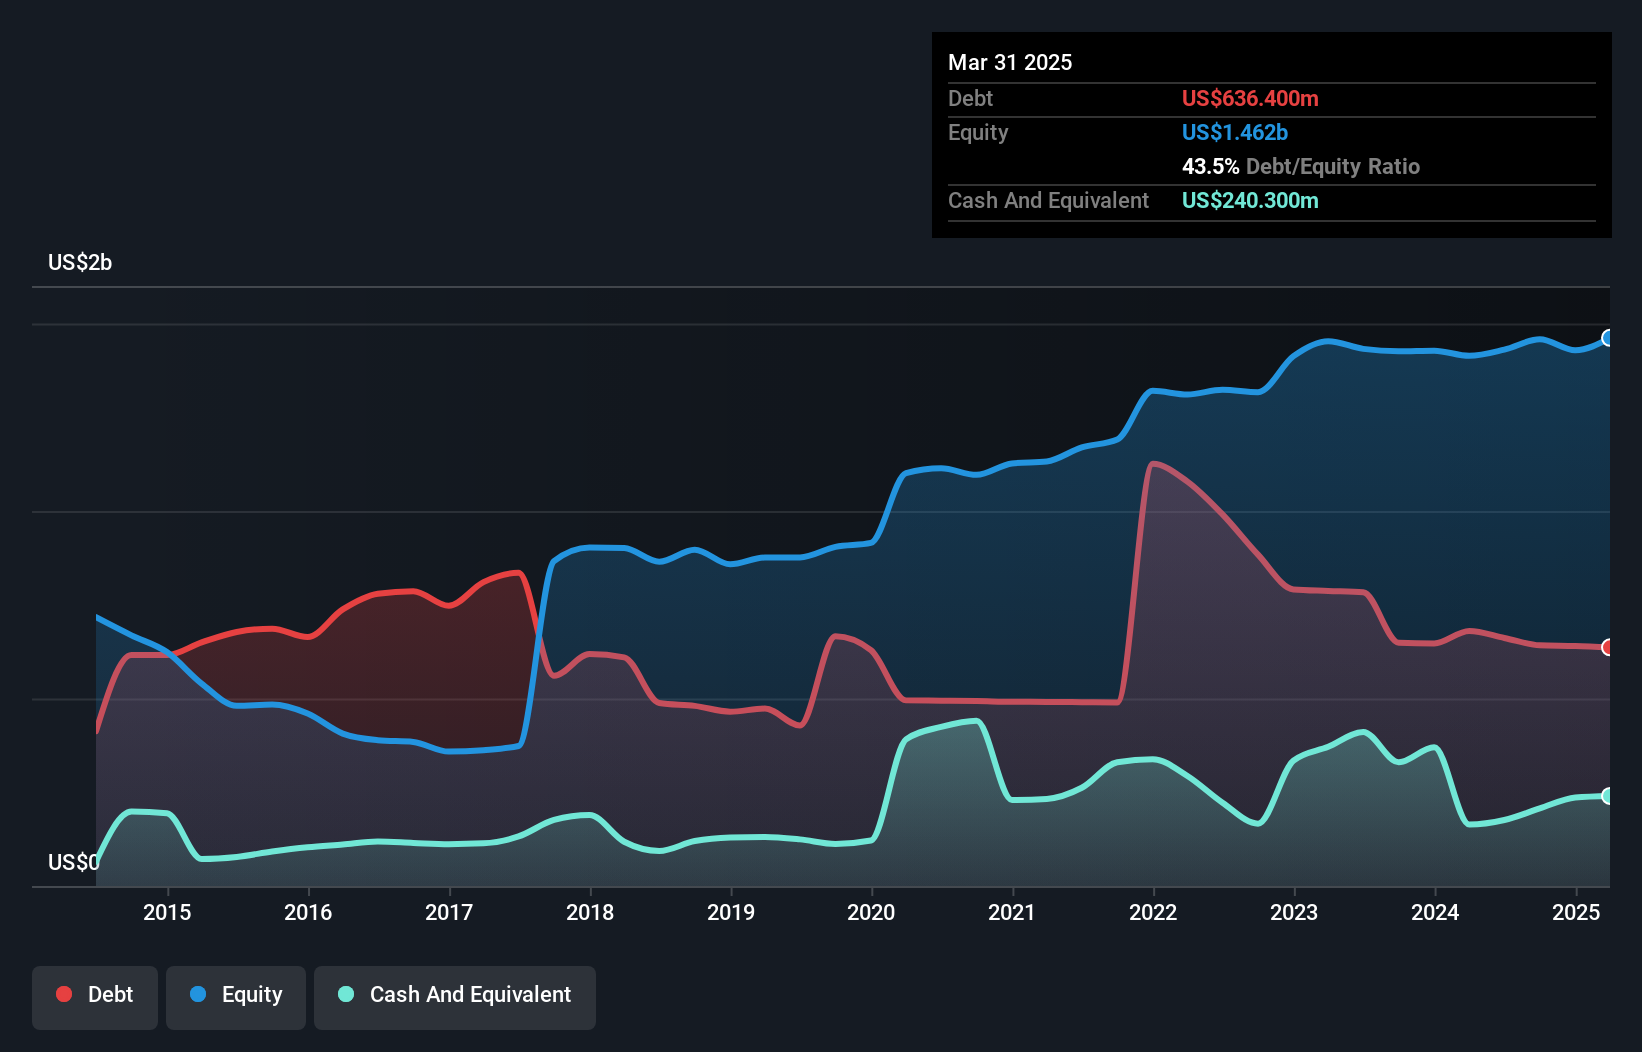Click the 2016 x-axis label
The height and width of the screenshot is (1052, 1642).
click(x=308, y=912)
